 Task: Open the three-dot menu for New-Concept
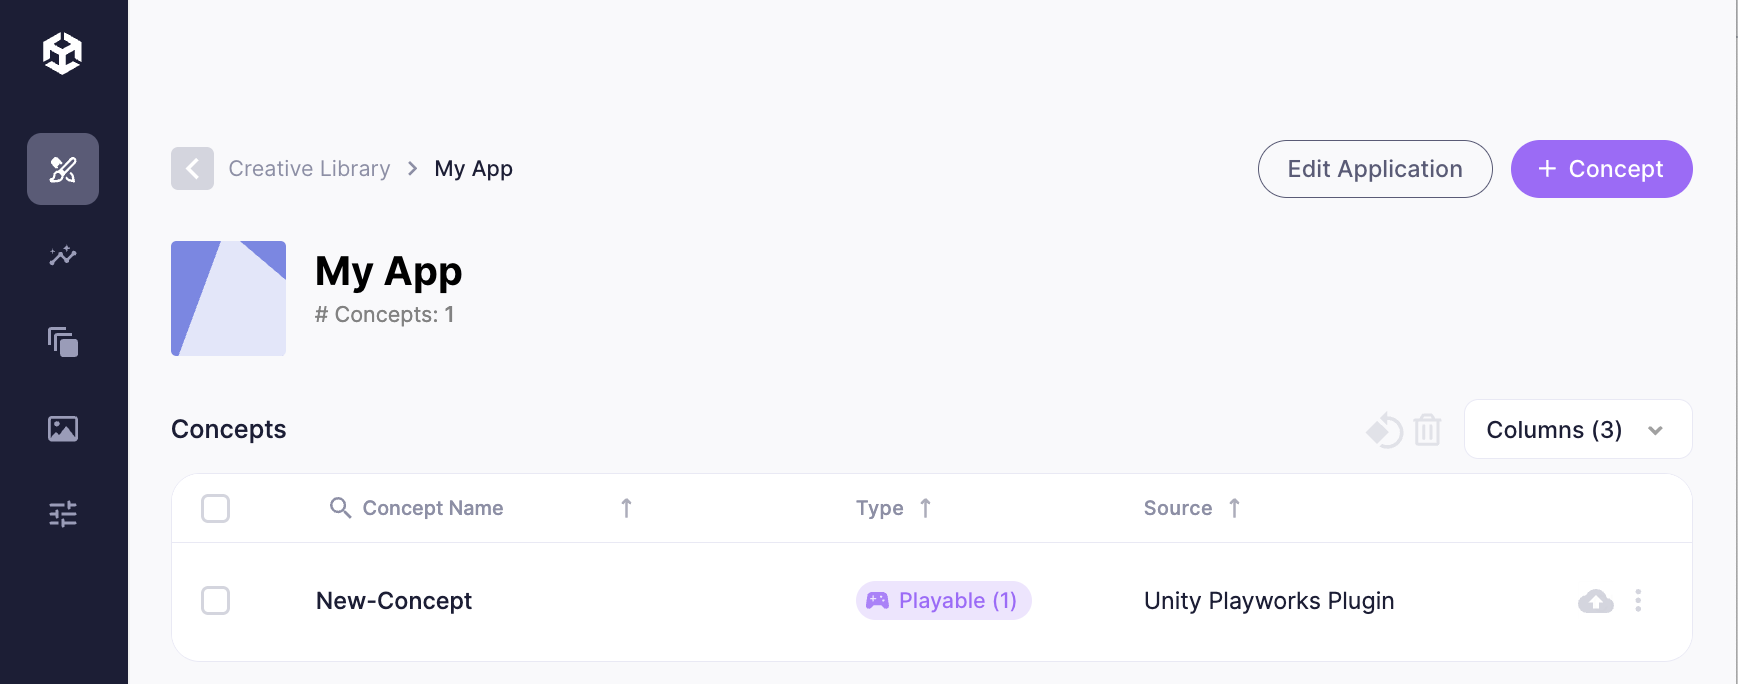coord(1638,601)
